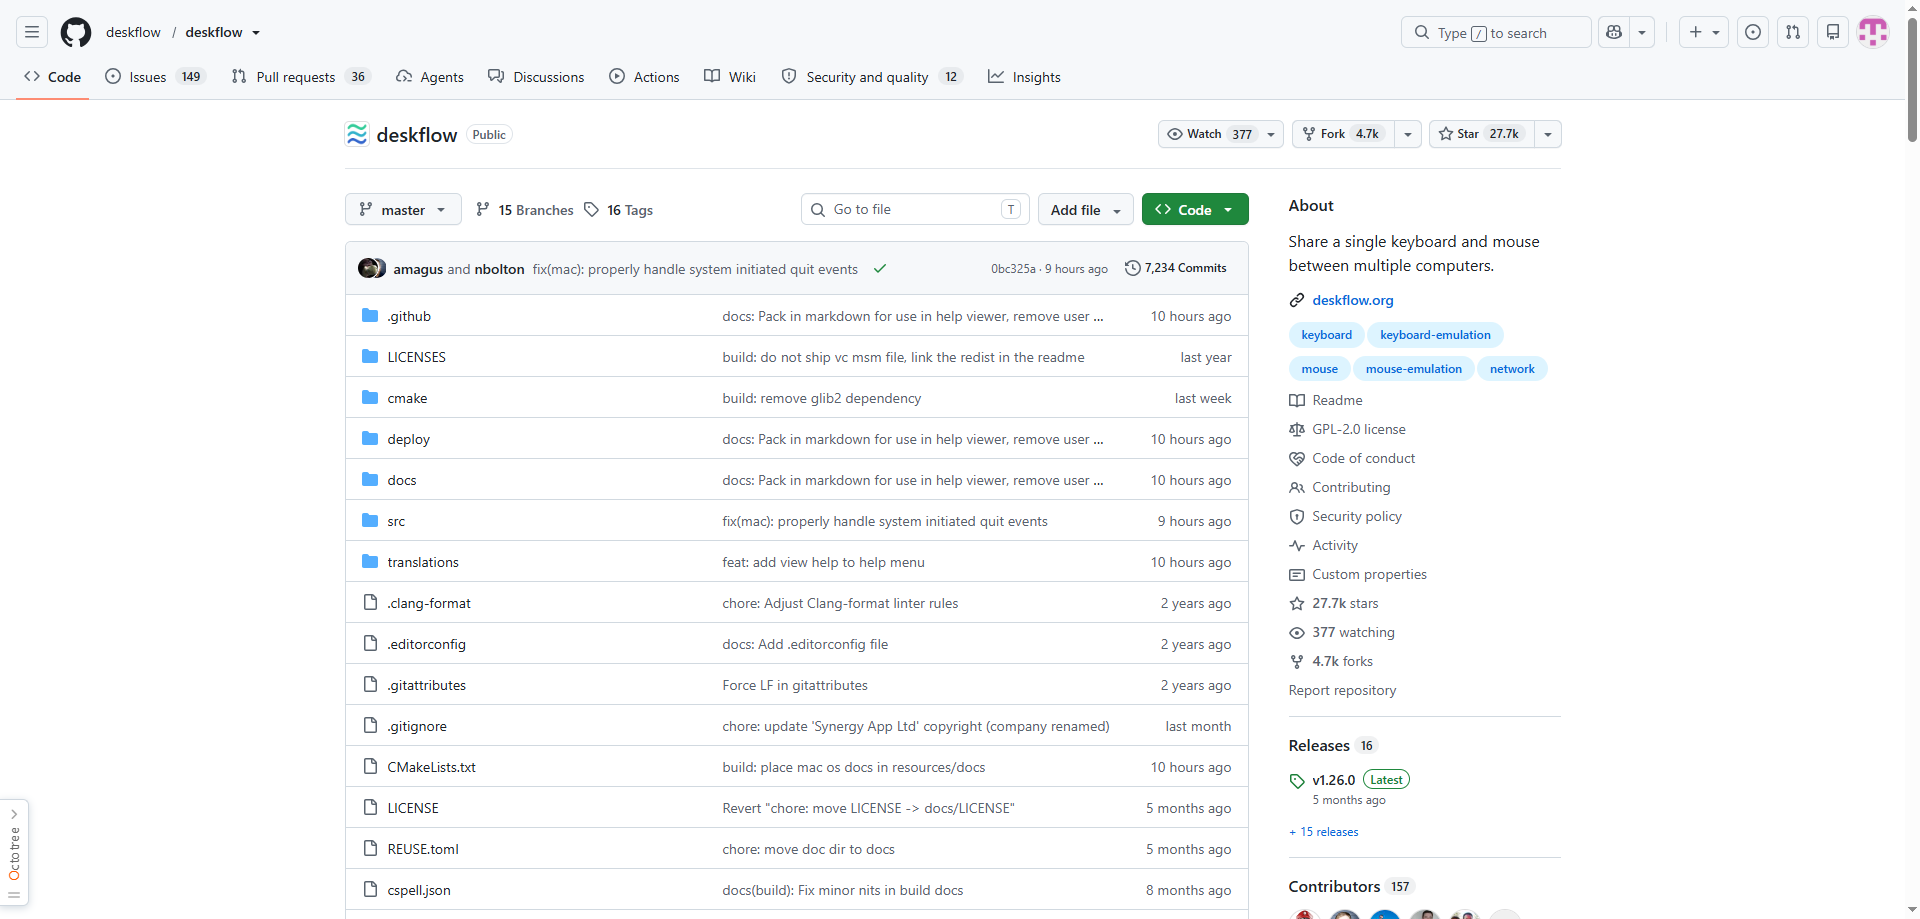Open the + 15 releases link
Viewport: 1920px width, 919px height.
[x=1324, y=832]
